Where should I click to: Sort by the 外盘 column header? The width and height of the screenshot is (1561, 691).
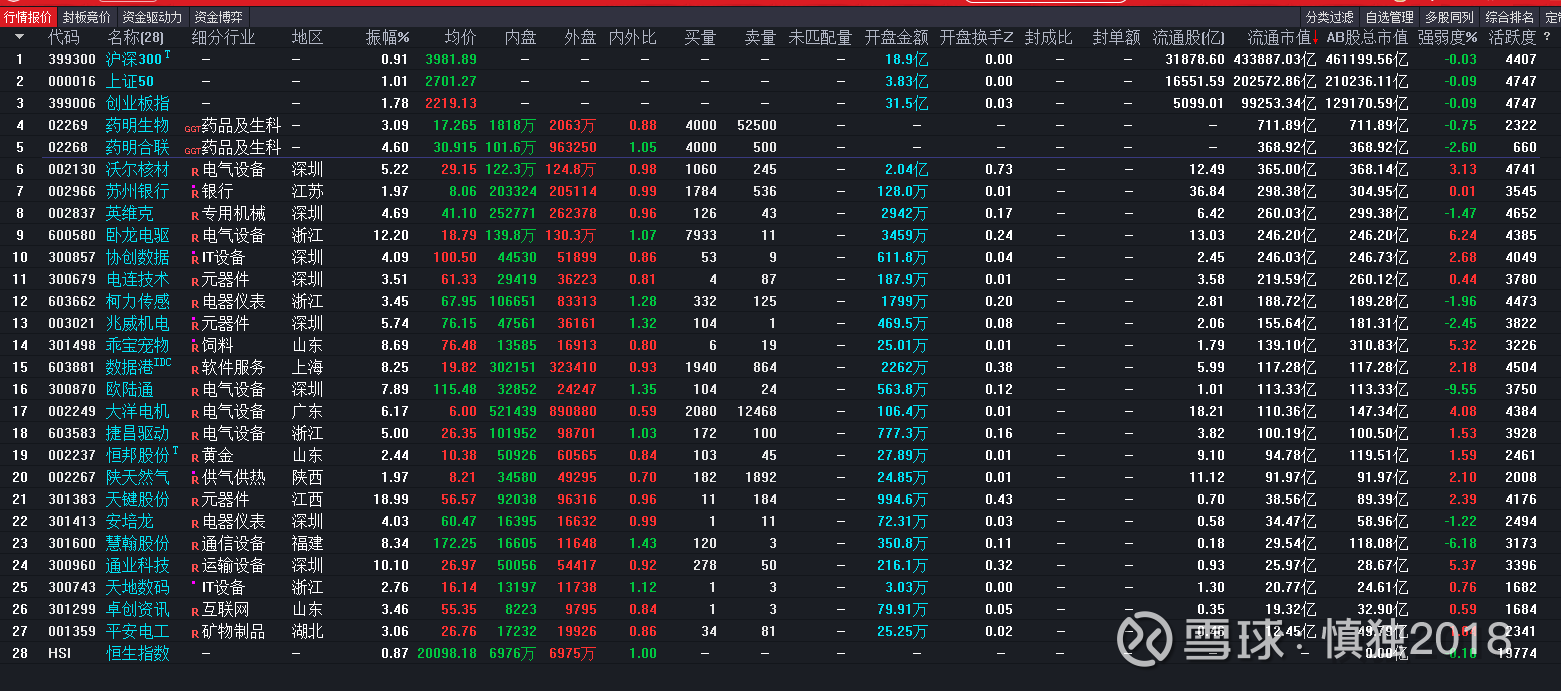coord(580,37)
